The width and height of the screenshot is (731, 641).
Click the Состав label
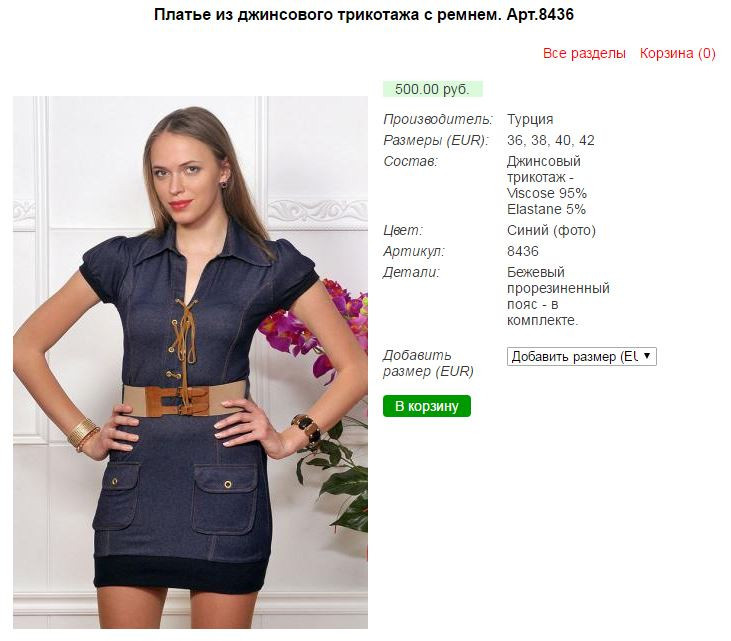pyautogui.click(x=410, y=161)
